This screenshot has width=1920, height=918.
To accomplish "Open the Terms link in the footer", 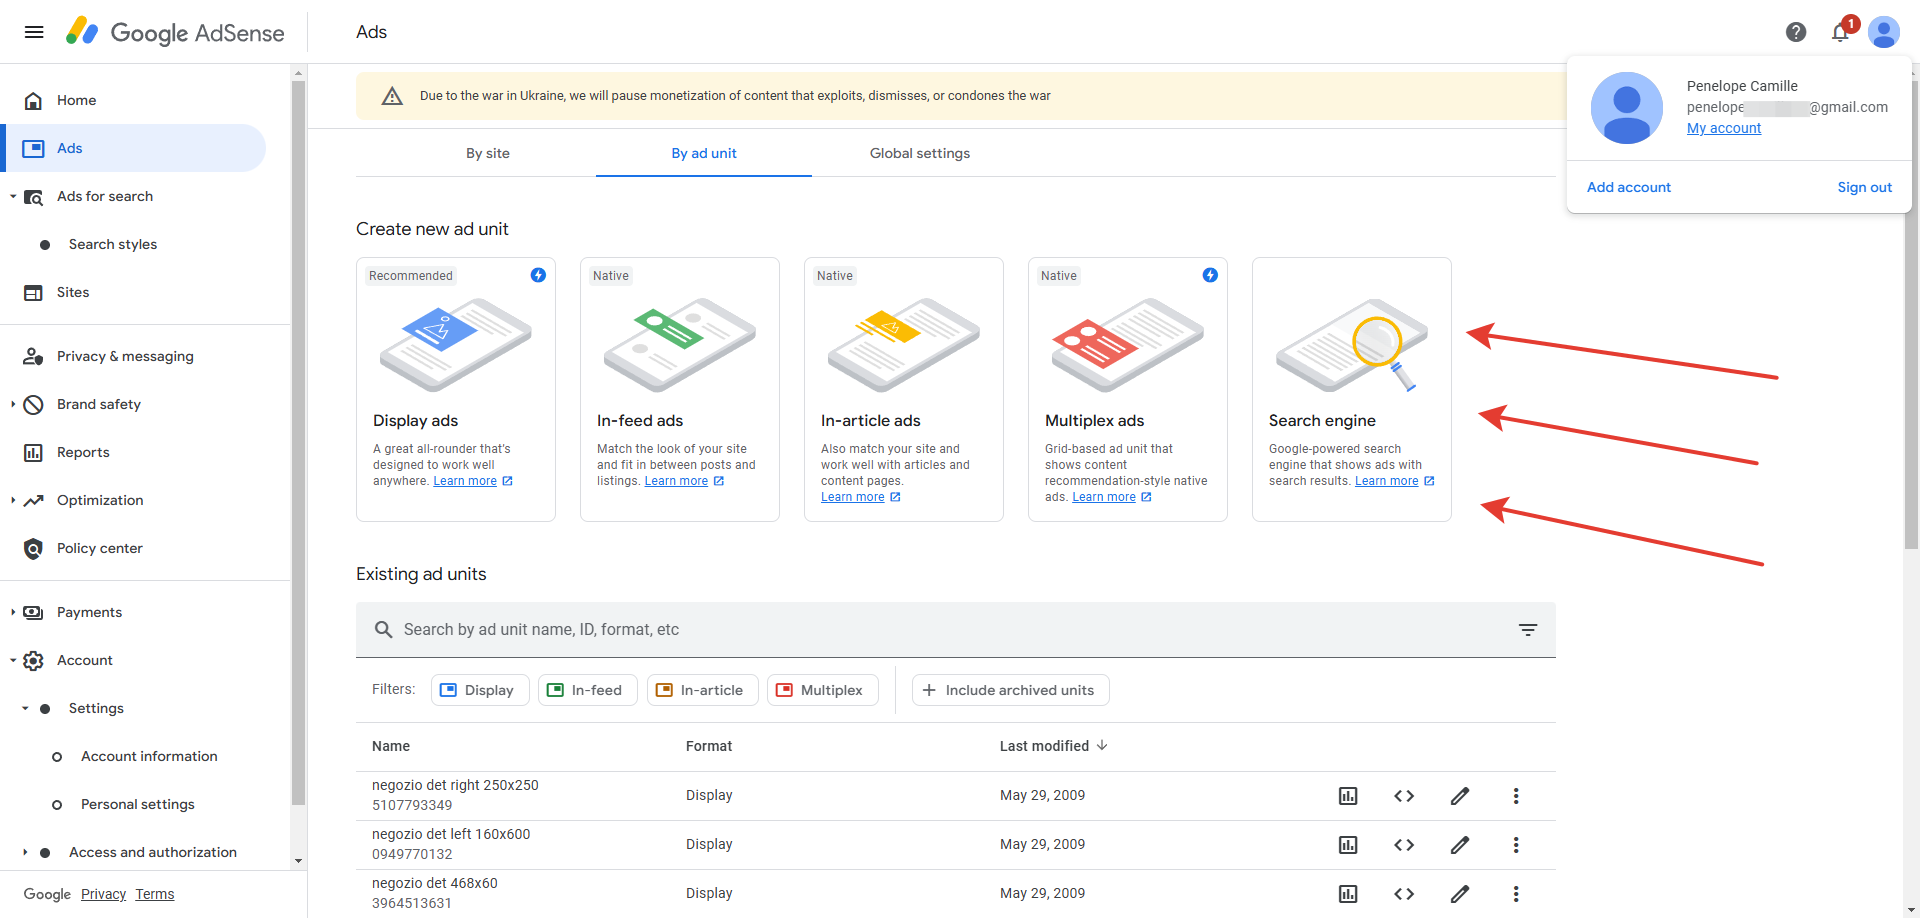I will click(x=155, y=894).
